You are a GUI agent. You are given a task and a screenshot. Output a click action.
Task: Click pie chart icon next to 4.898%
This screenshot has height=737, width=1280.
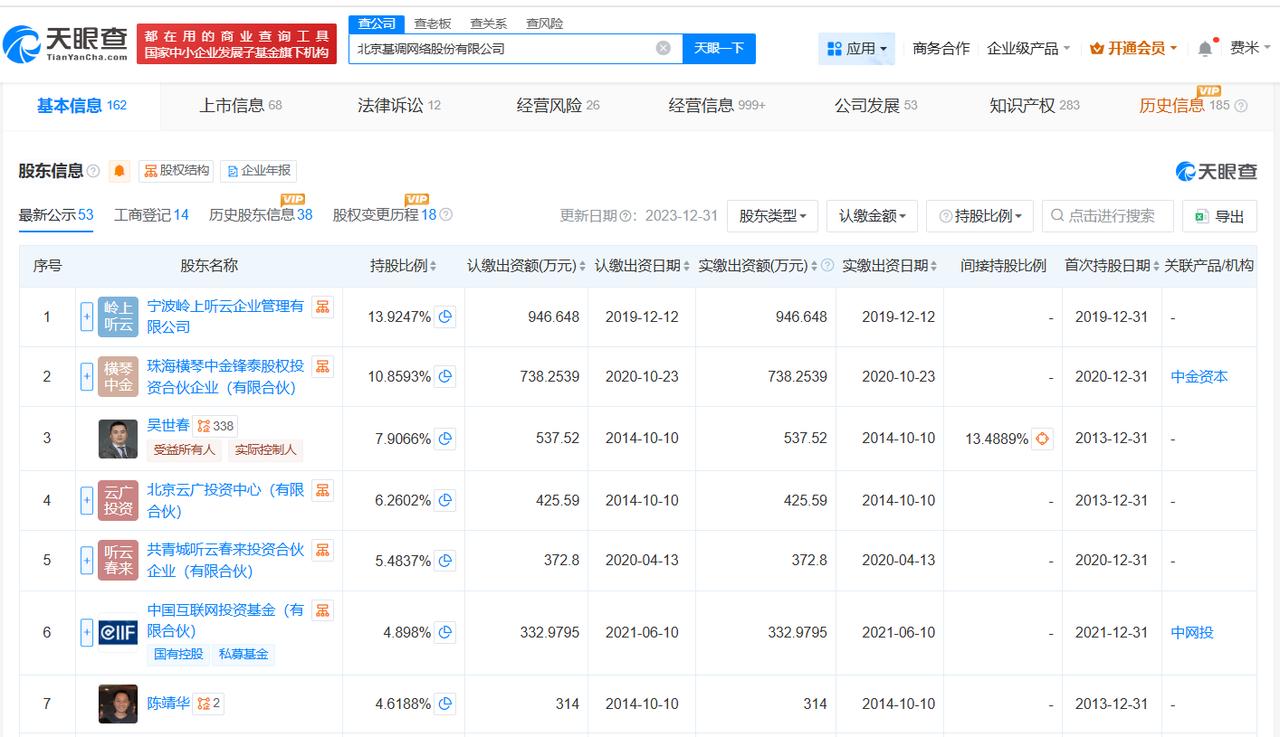pos(446,632)
